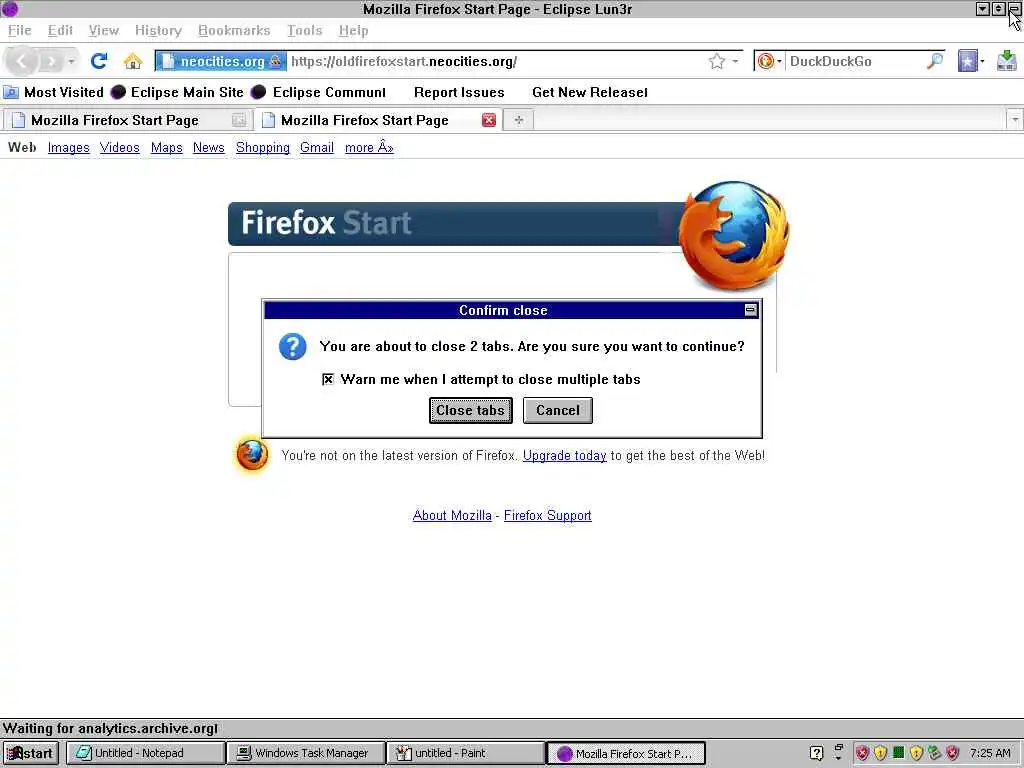
Task: Click the neocities.org site identity badge
Action: tap(221, 61)
